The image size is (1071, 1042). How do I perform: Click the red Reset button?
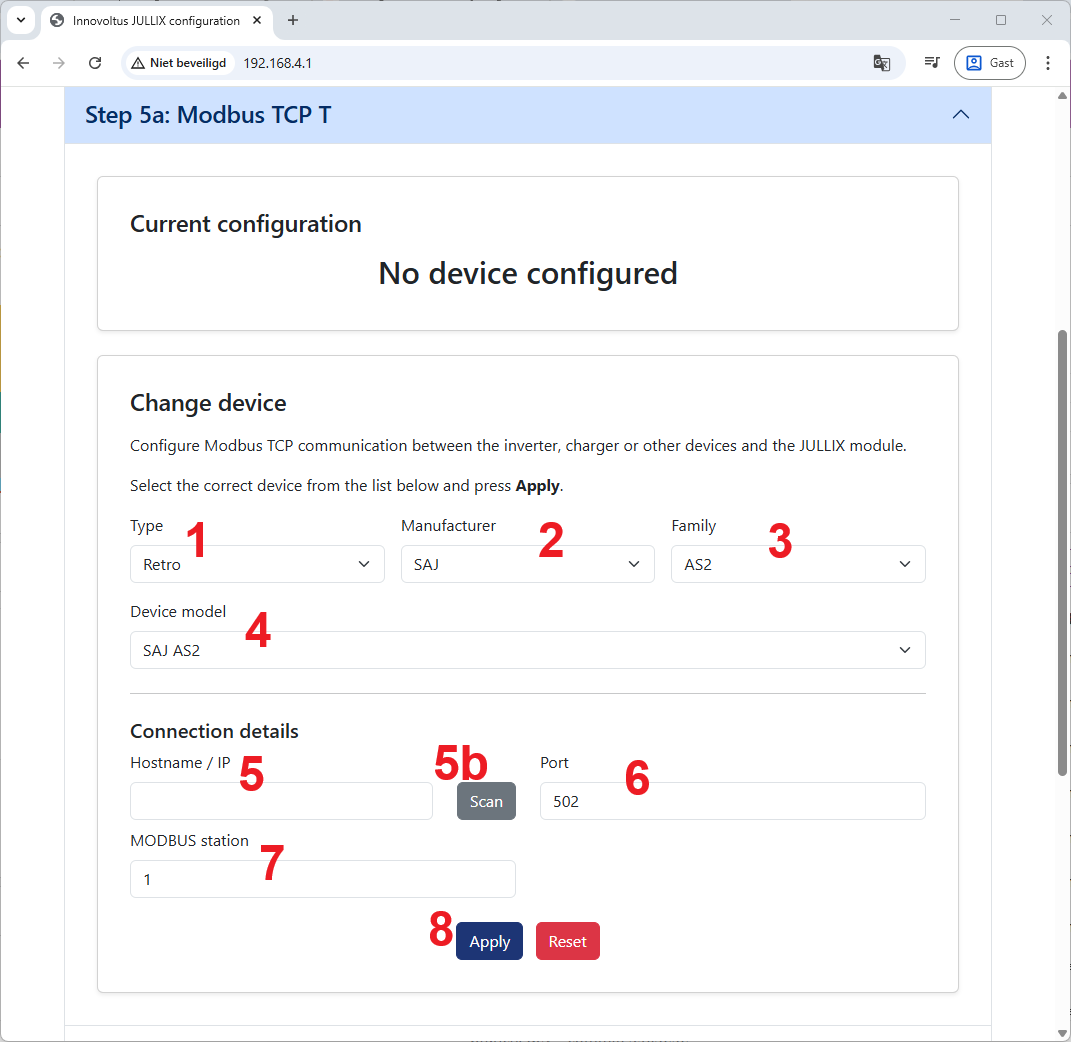point(567,941)
